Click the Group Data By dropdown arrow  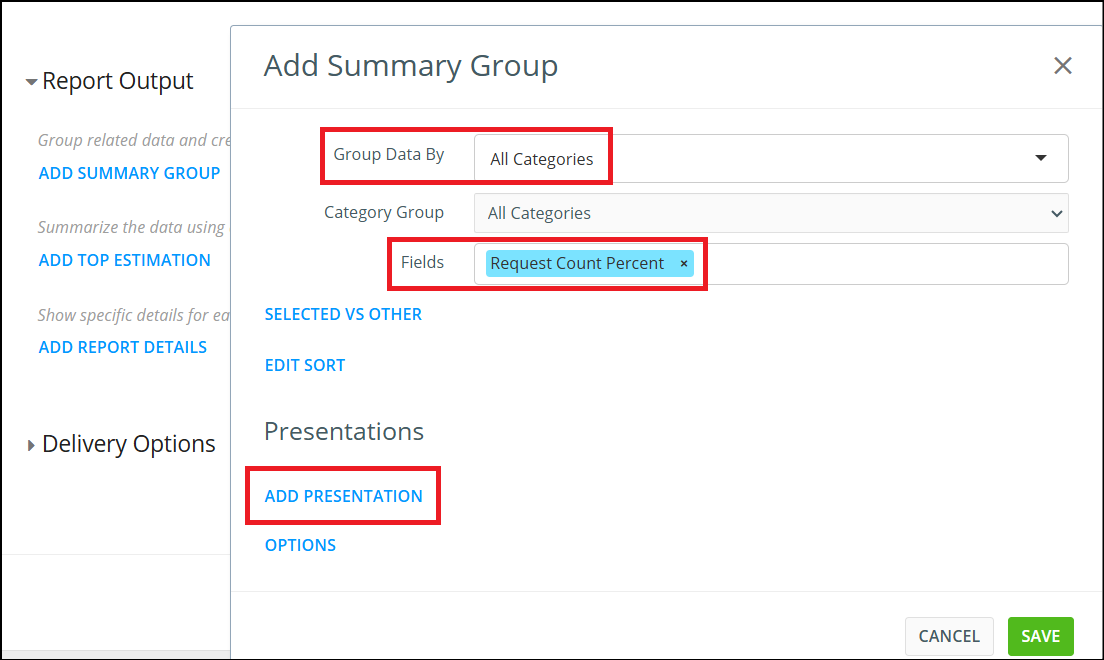pos(1040,158)
